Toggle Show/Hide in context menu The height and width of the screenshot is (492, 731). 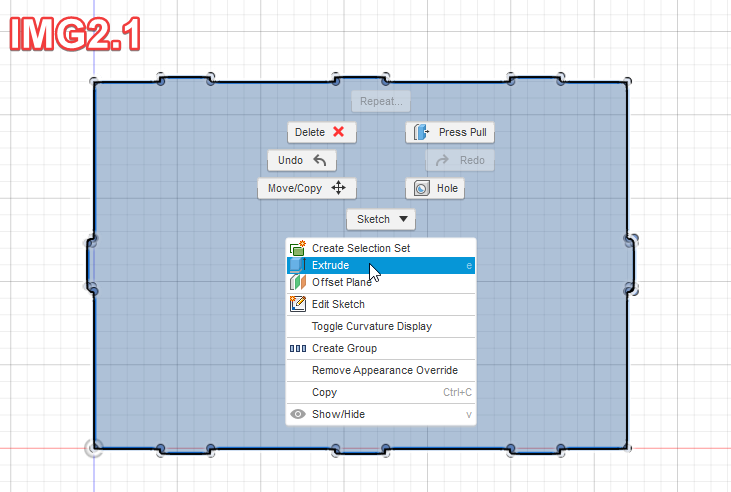click(x=381, y=414)
